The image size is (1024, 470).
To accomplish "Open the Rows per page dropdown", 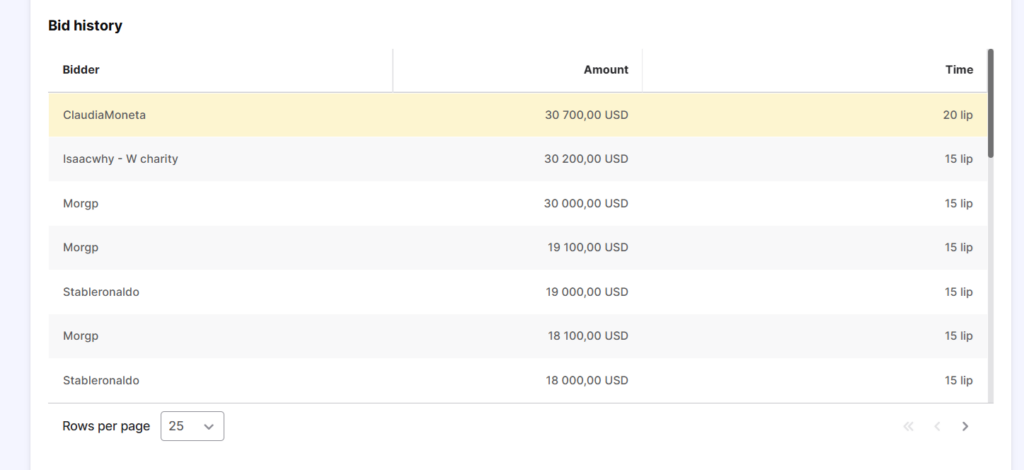I will coord(192,426).
